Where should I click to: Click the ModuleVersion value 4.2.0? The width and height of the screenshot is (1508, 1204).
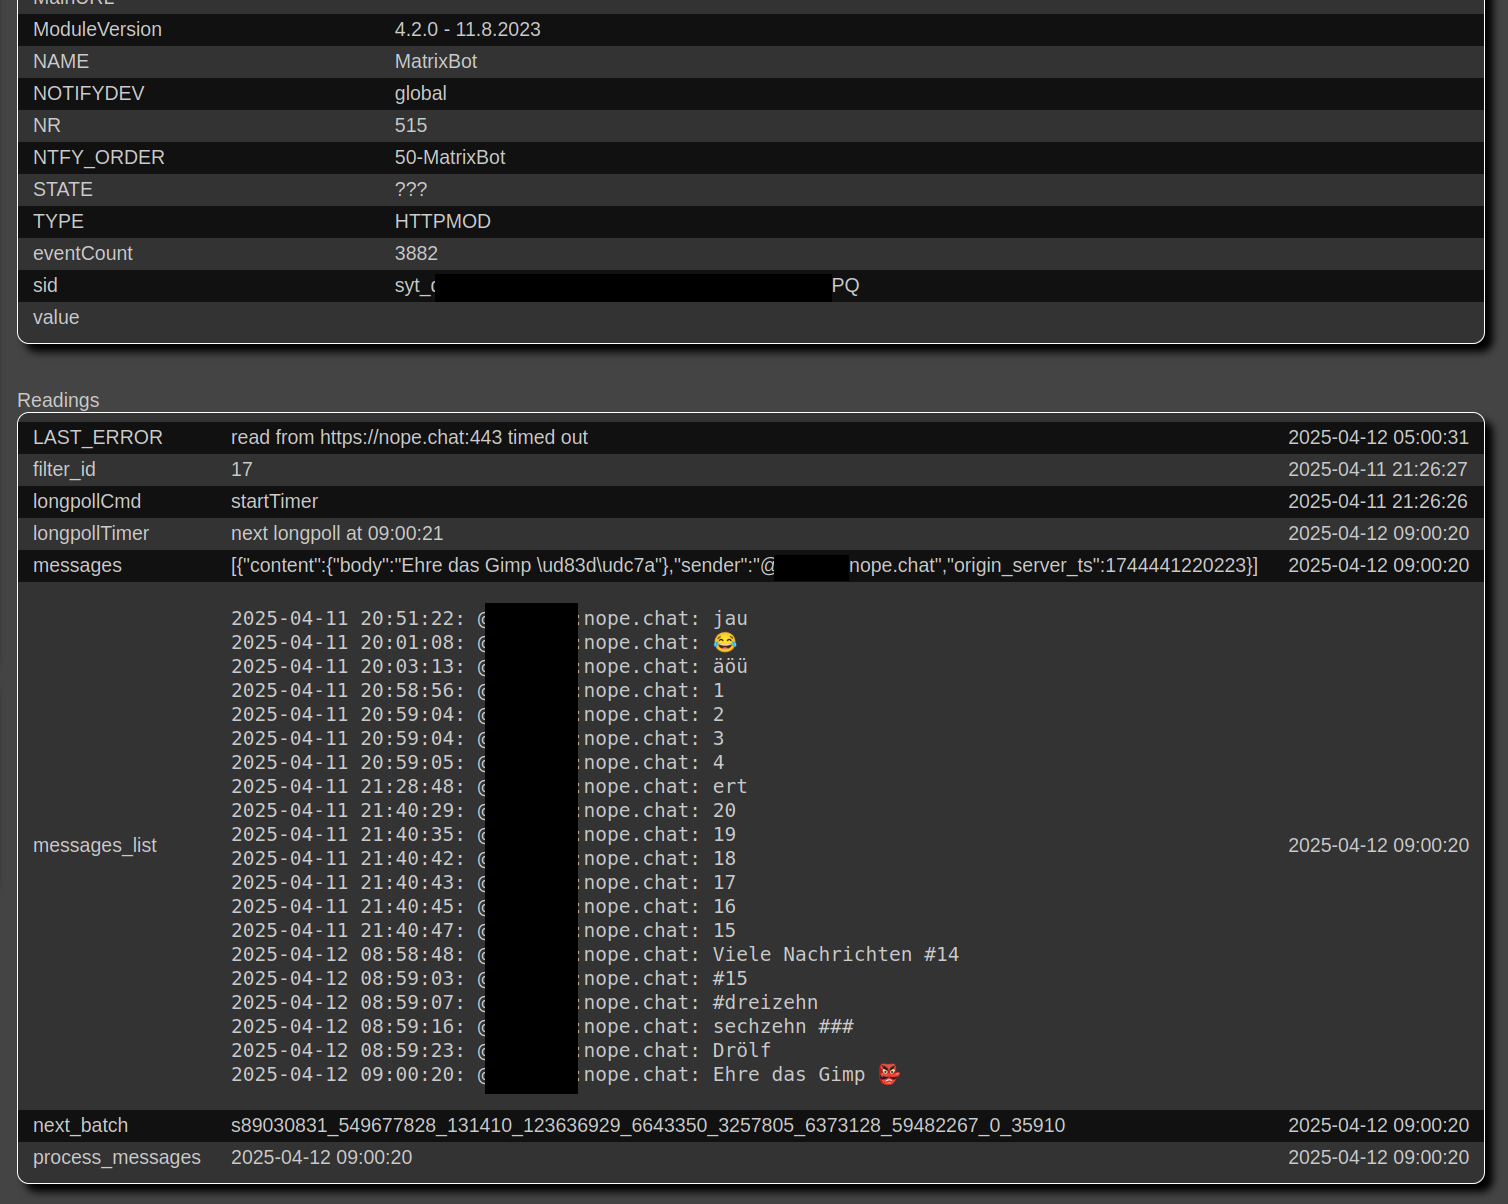click(x=467, y=29)
